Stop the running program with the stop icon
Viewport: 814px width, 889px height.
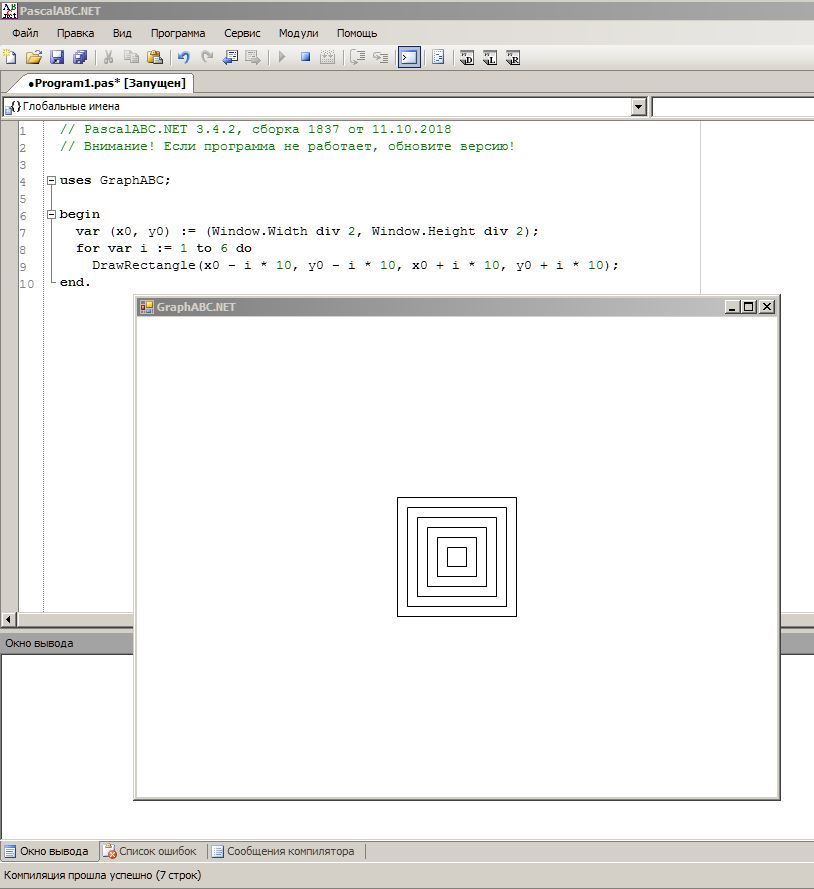click(x=305, y=58)
